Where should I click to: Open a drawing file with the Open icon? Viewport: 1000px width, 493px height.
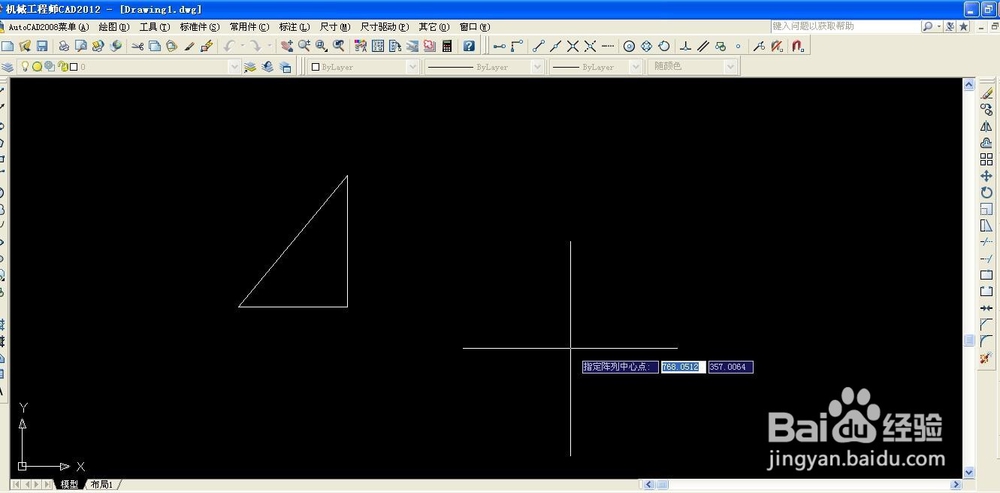[25, 46]
